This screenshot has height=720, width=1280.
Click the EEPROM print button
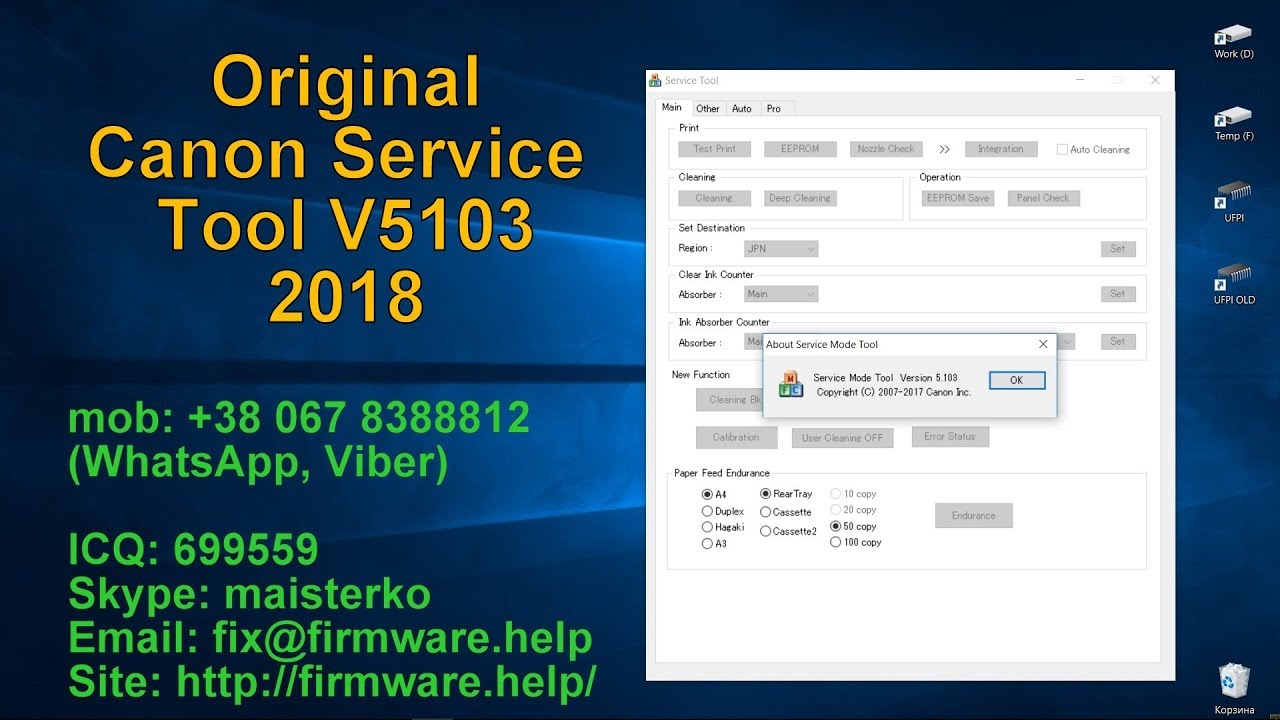800,149
